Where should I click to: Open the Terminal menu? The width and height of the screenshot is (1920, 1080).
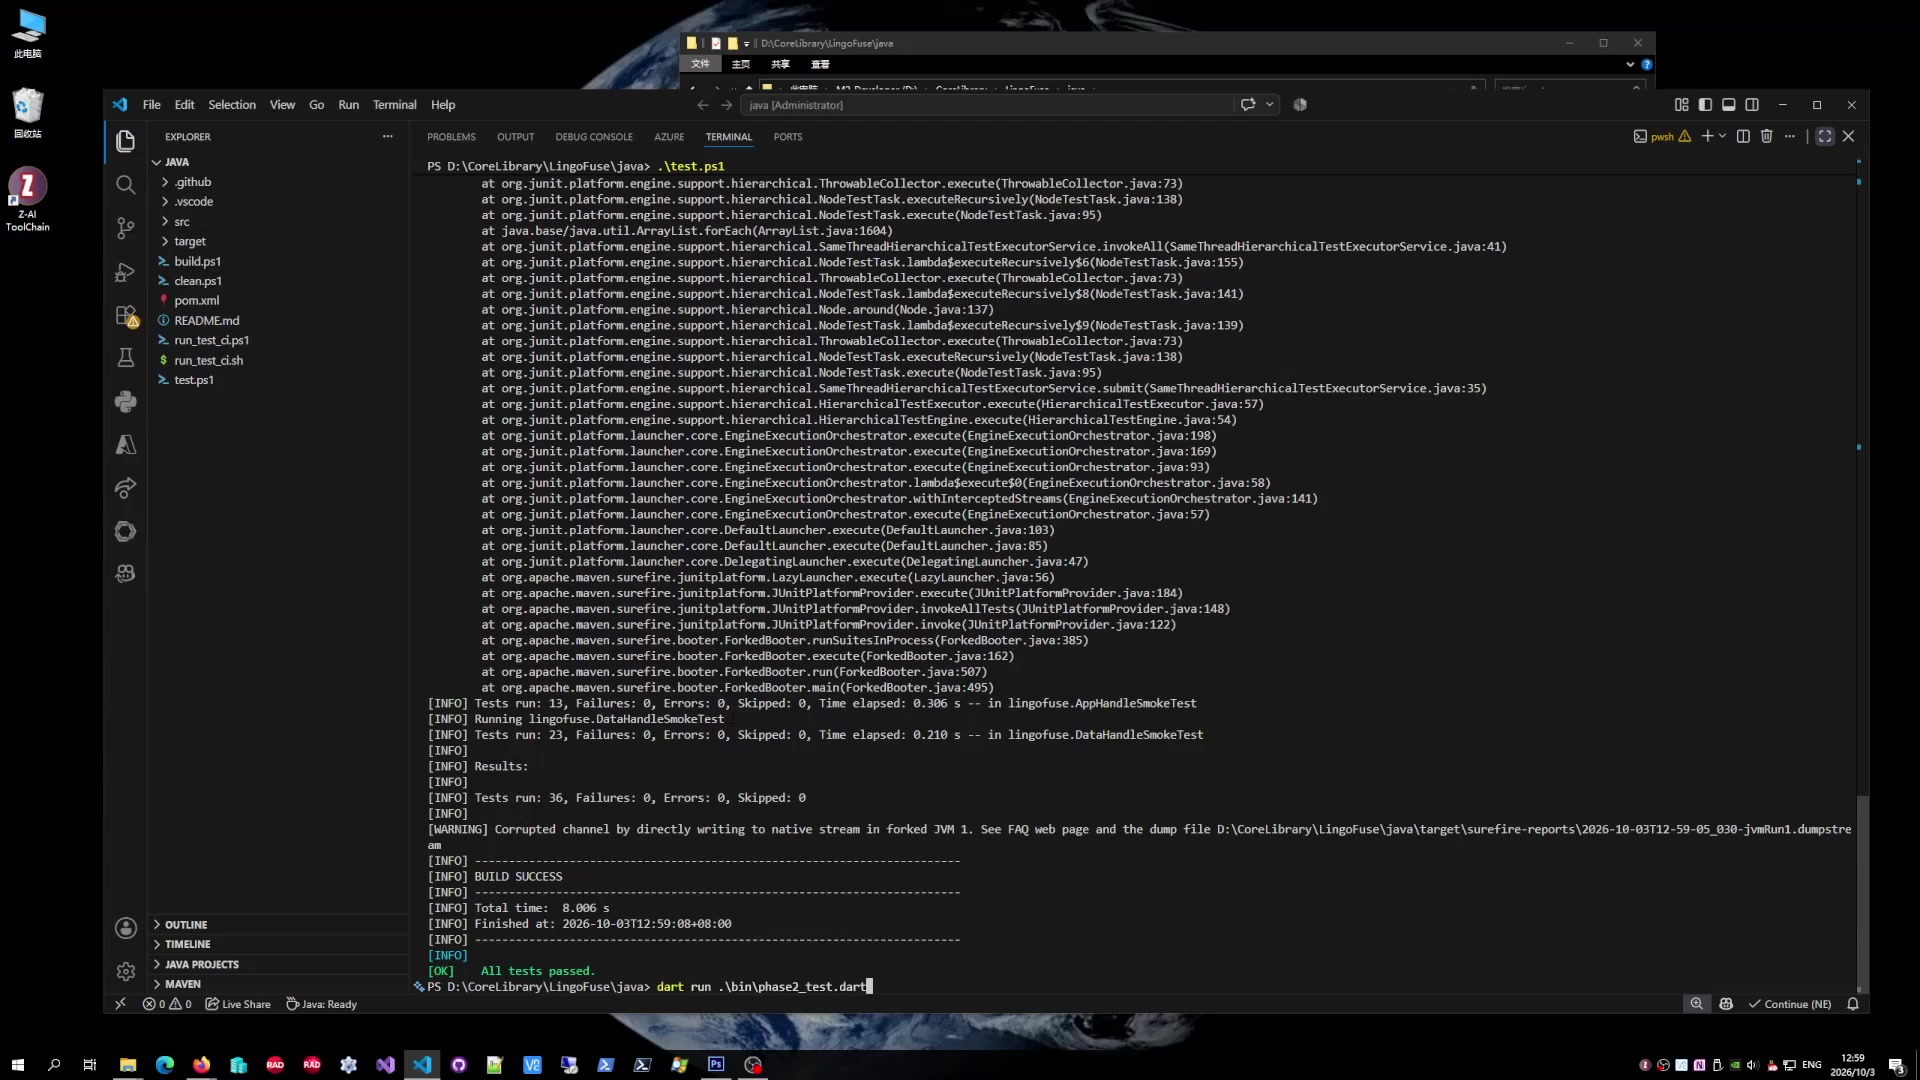pos(394,105)
